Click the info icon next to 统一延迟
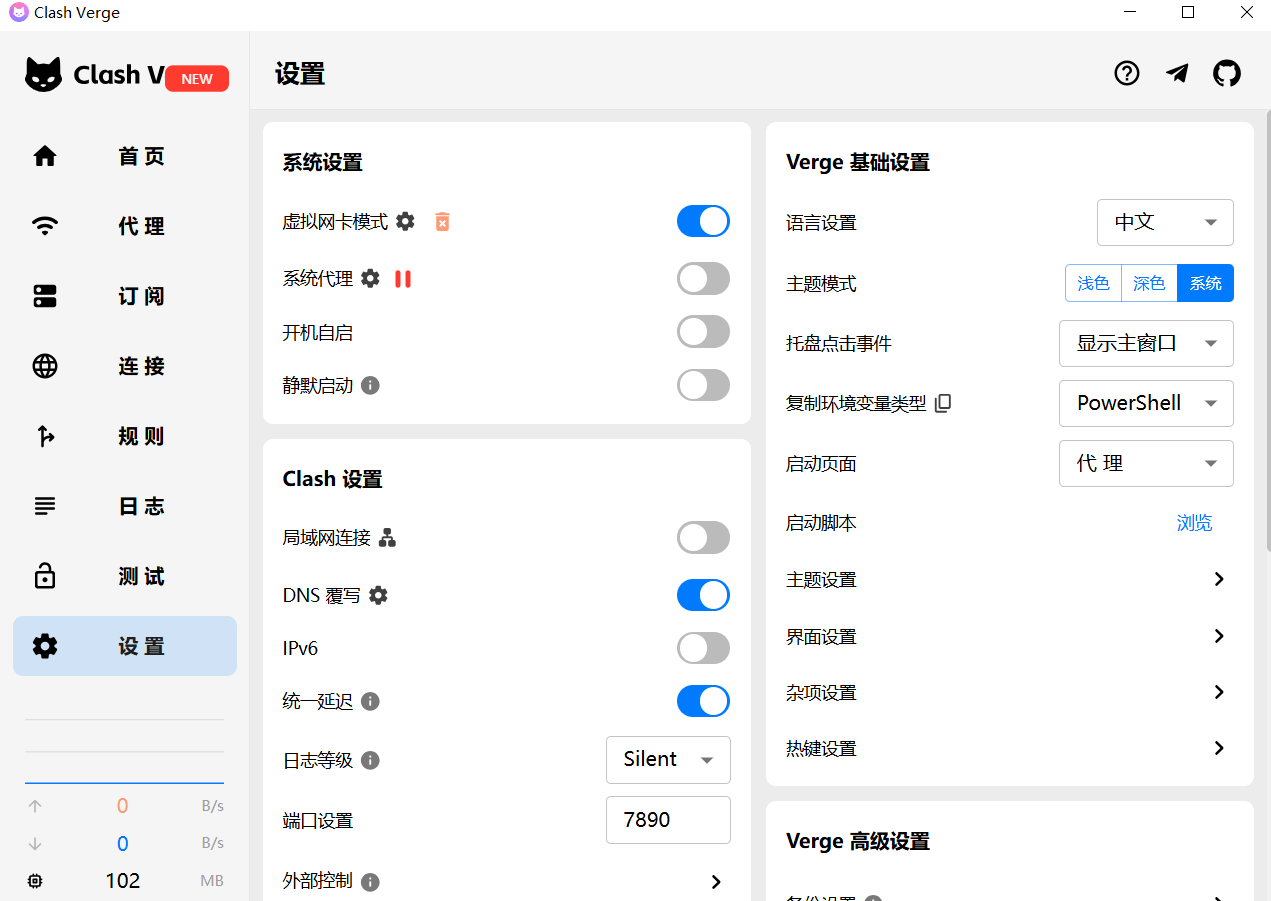The width and height of the screenshot is (1271, 901). (370, 701)
